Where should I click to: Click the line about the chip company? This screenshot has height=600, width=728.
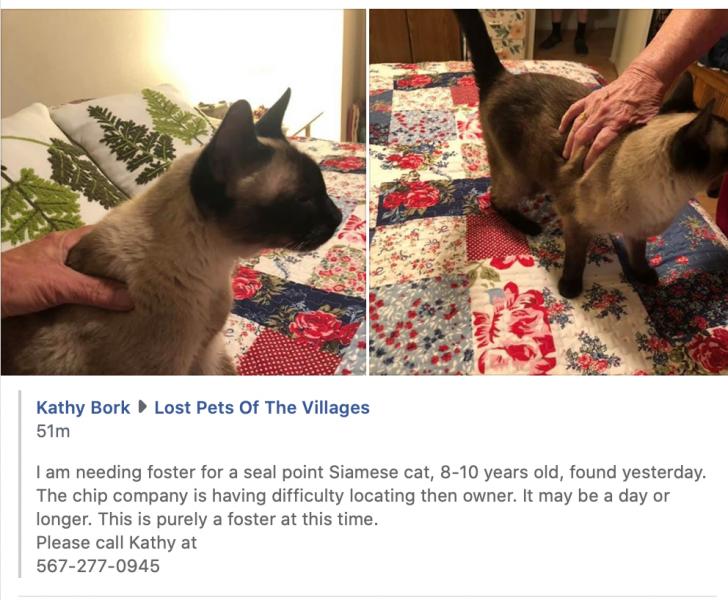353,496
